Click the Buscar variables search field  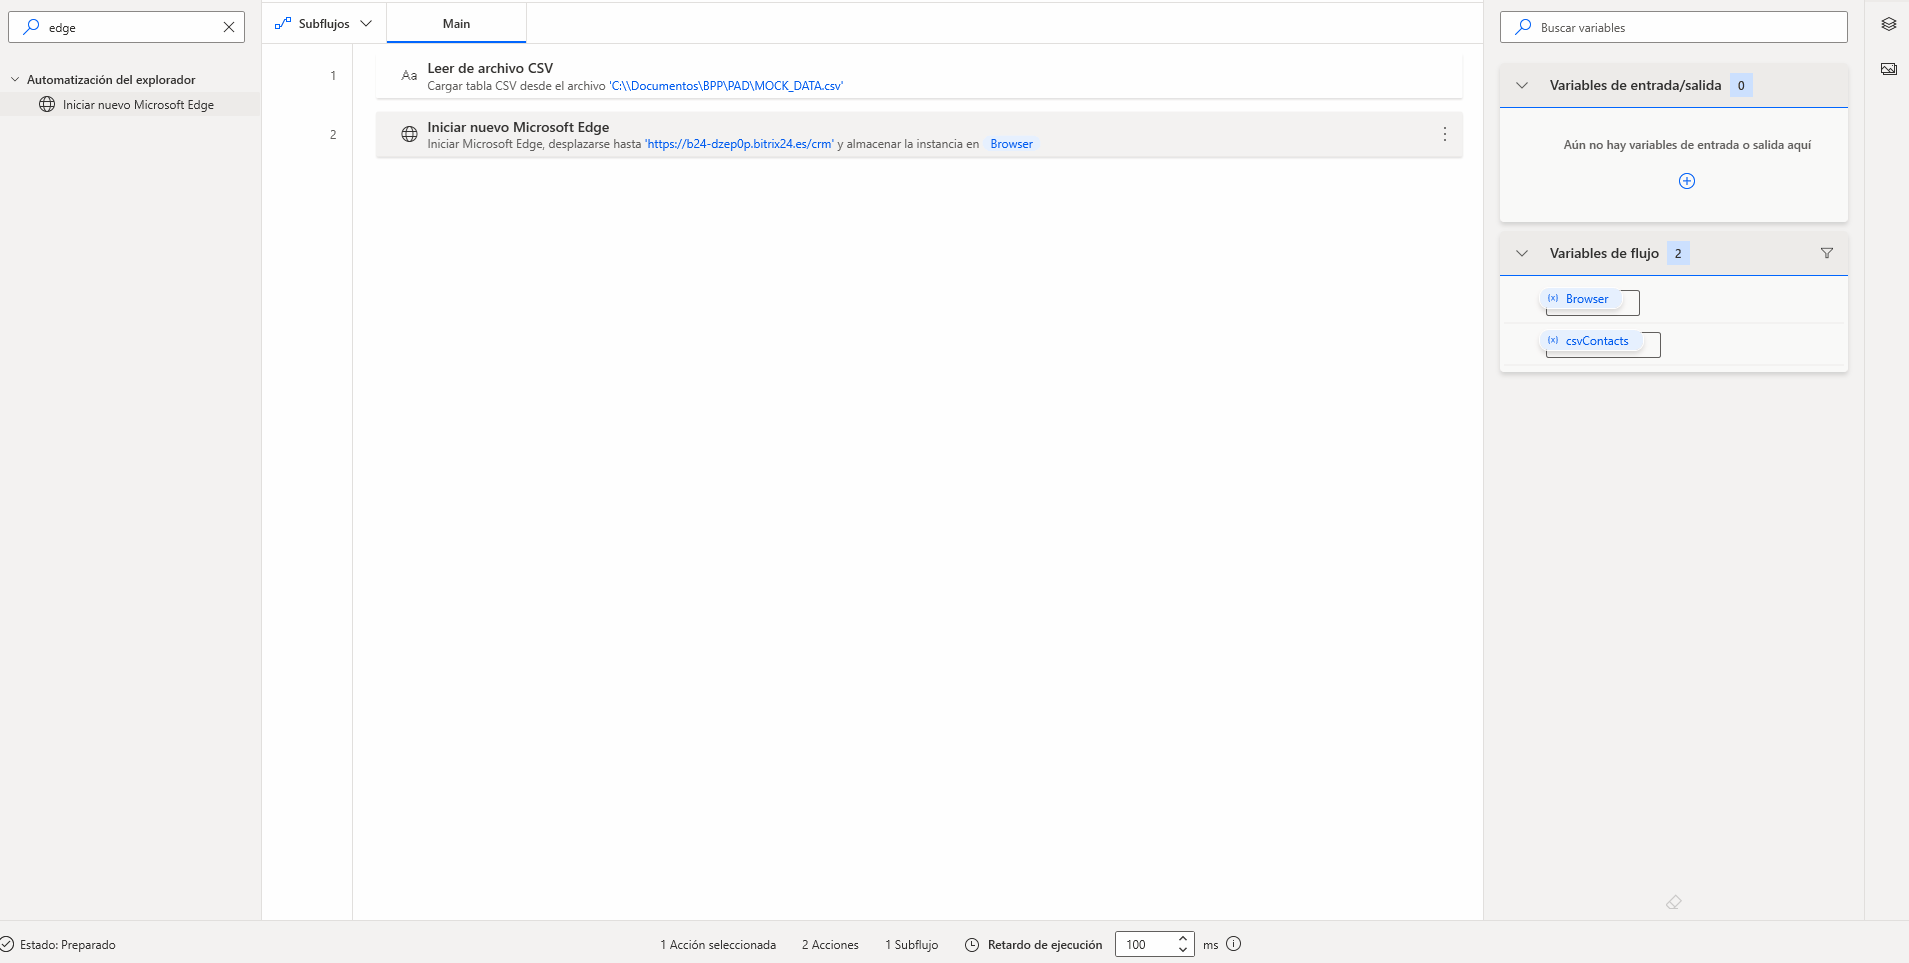[x=1673, y=27]
